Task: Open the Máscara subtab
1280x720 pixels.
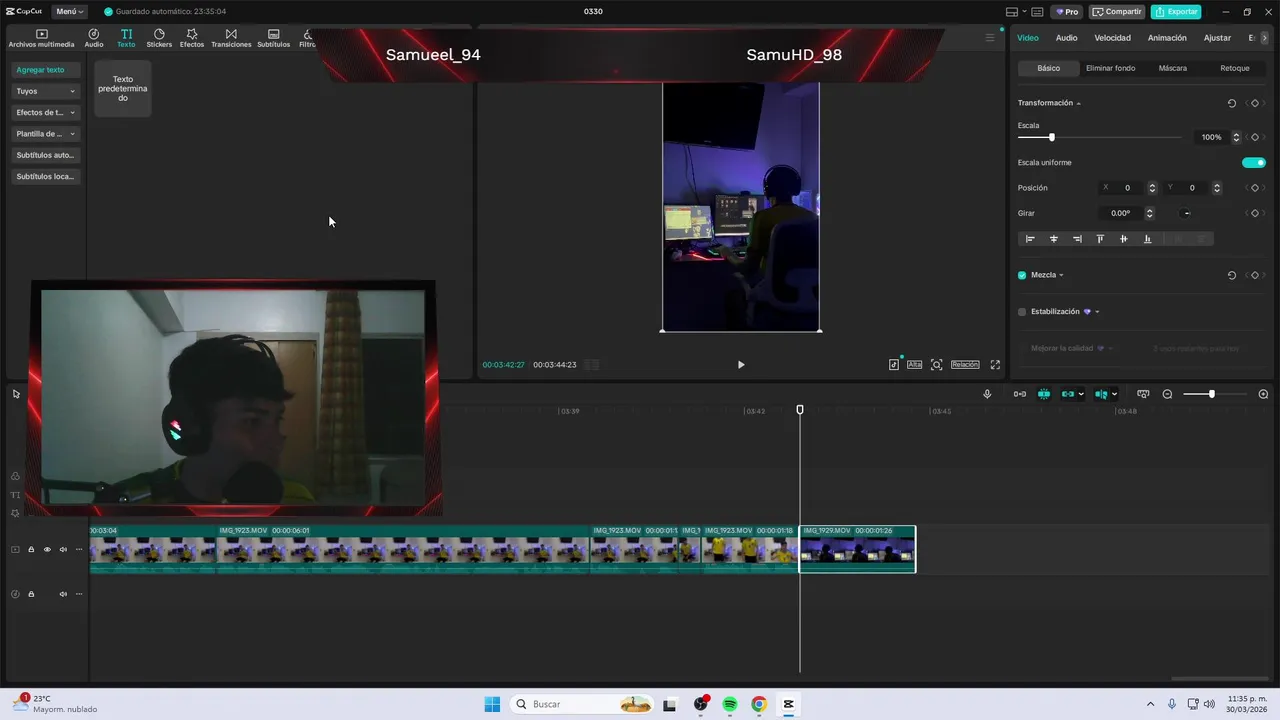Action: pyautogui.click(x=1172, y=68)
